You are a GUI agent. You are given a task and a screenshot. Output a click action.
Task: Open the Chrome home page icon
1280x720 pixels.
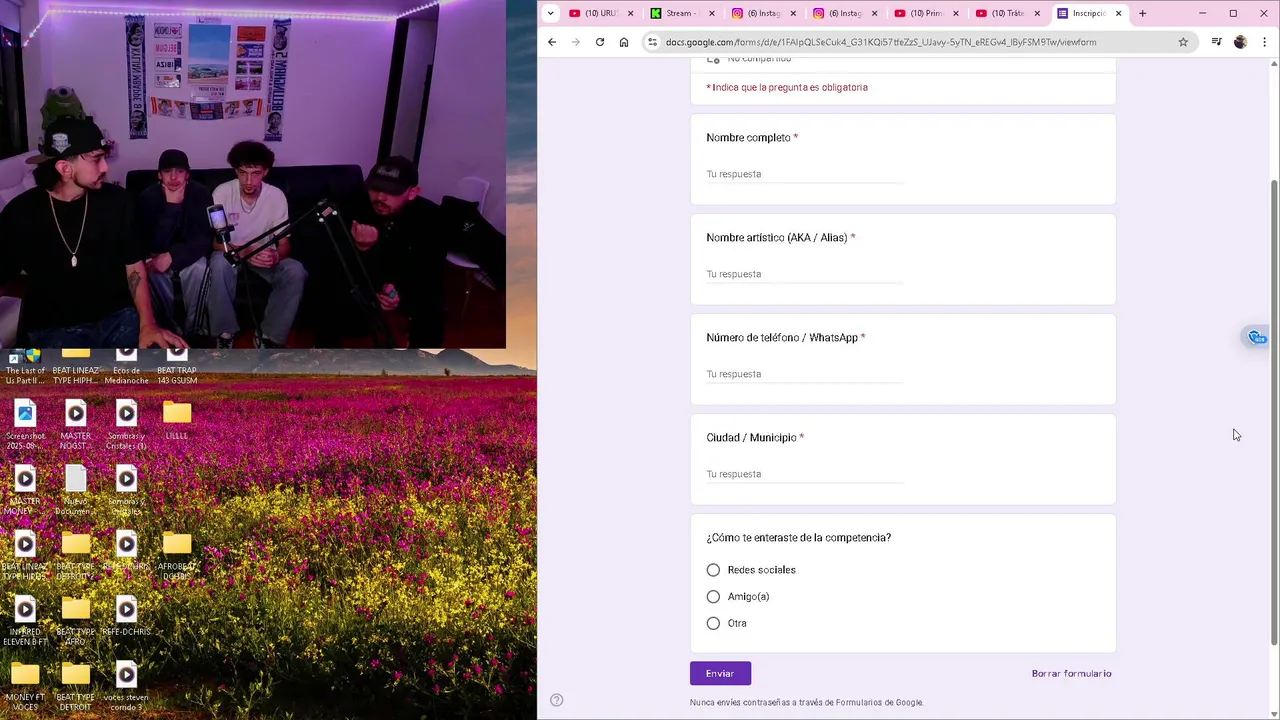click(x=624, y=42)
